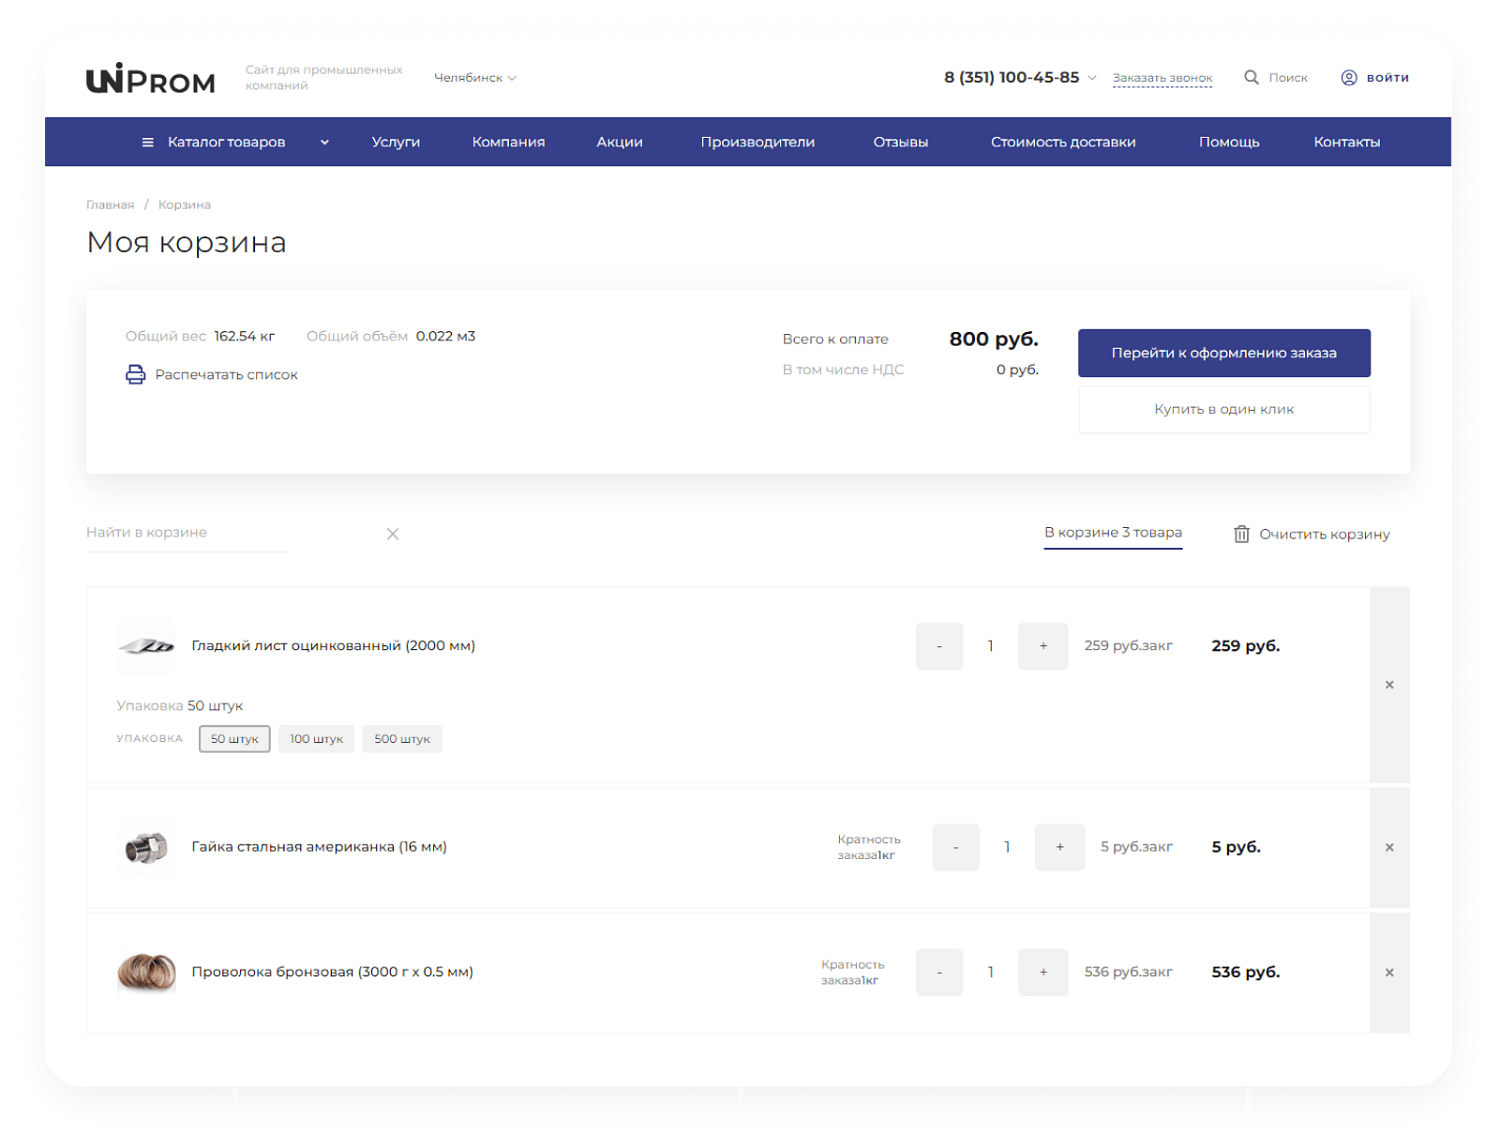Screen dimensions: 1500x1148
Task: Remove the galvanized sheet using its X icon
Action: point(1389,685)
